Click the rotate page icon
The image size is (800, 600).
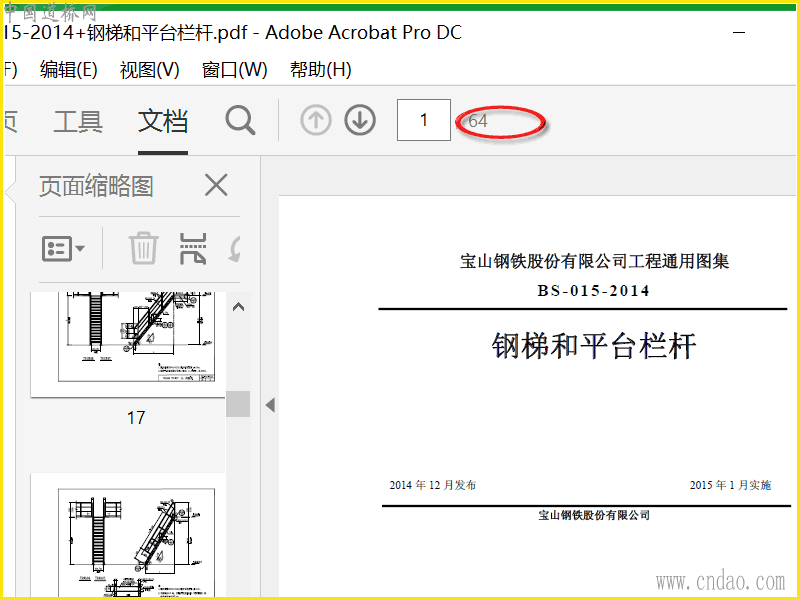click(x=234, y=248)
